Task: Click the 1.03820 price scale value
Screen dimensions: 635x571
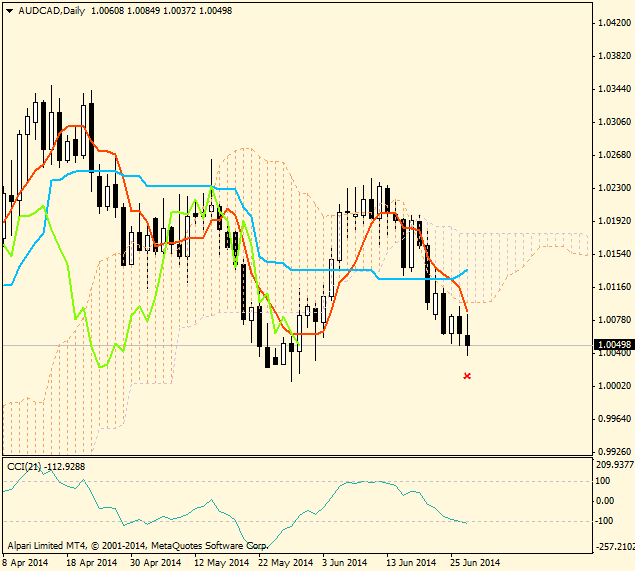Action: coord(614,55)
